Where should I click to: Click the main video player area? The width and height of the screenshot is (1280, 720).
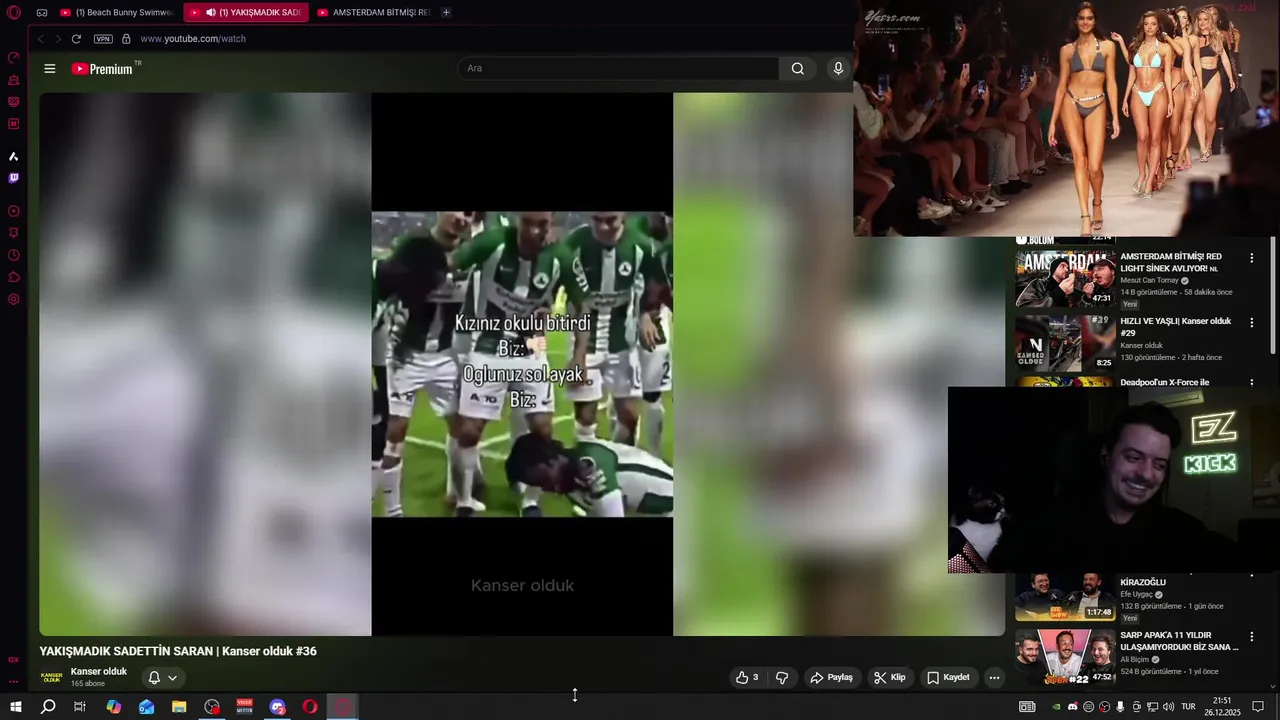tap(522, 364)
